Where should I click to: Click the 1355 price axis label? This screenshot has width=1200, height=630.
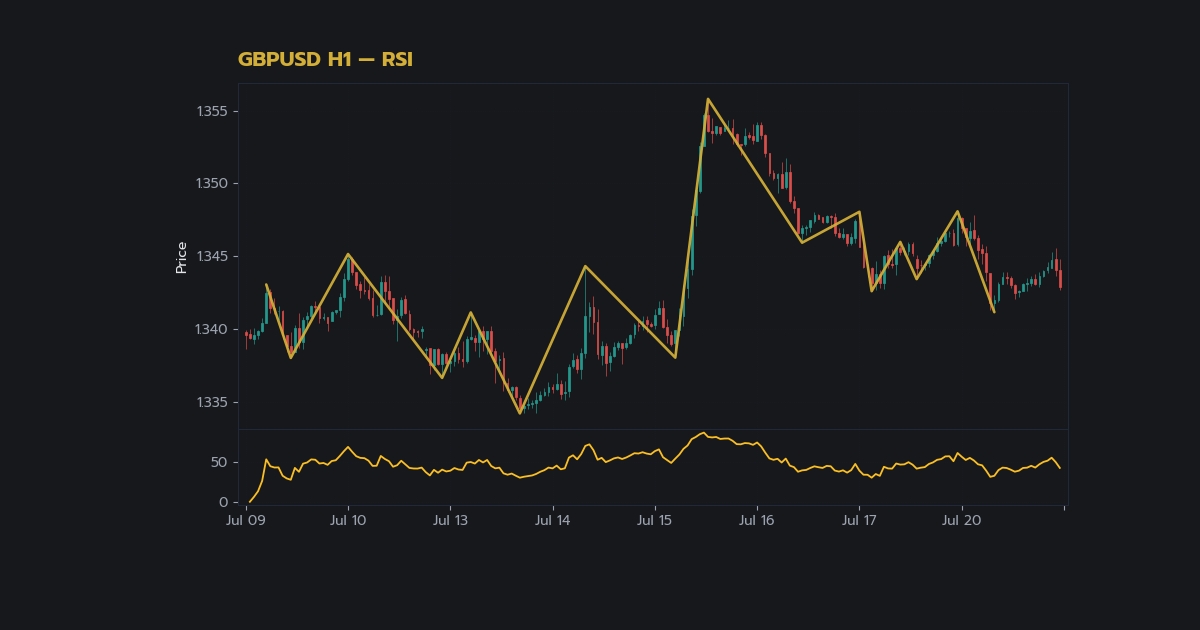pos(212,111)
